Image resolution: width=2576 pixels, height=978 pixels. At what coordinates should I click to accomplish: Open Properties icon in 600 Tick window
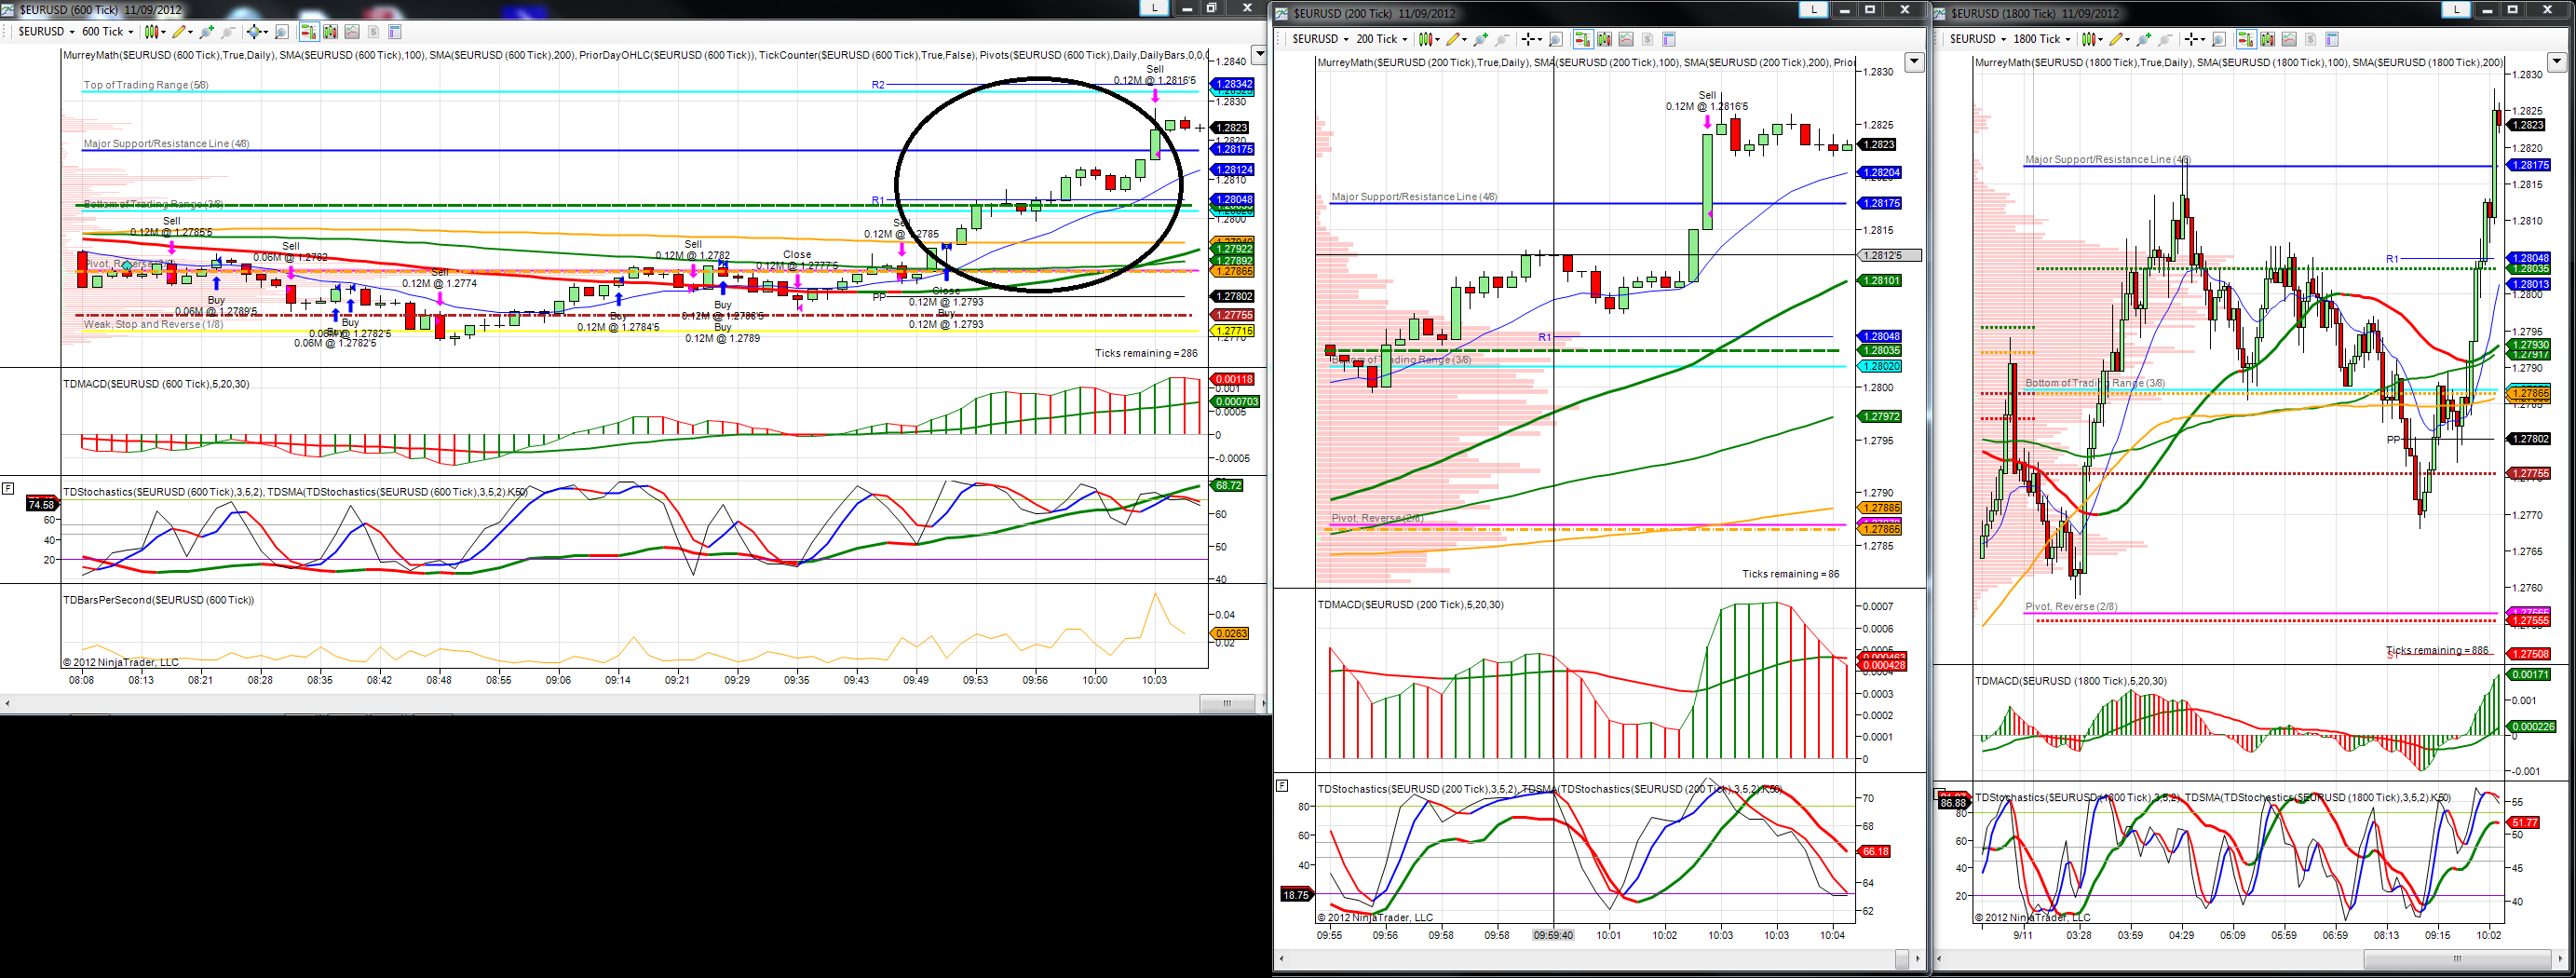tap(395, 32)
